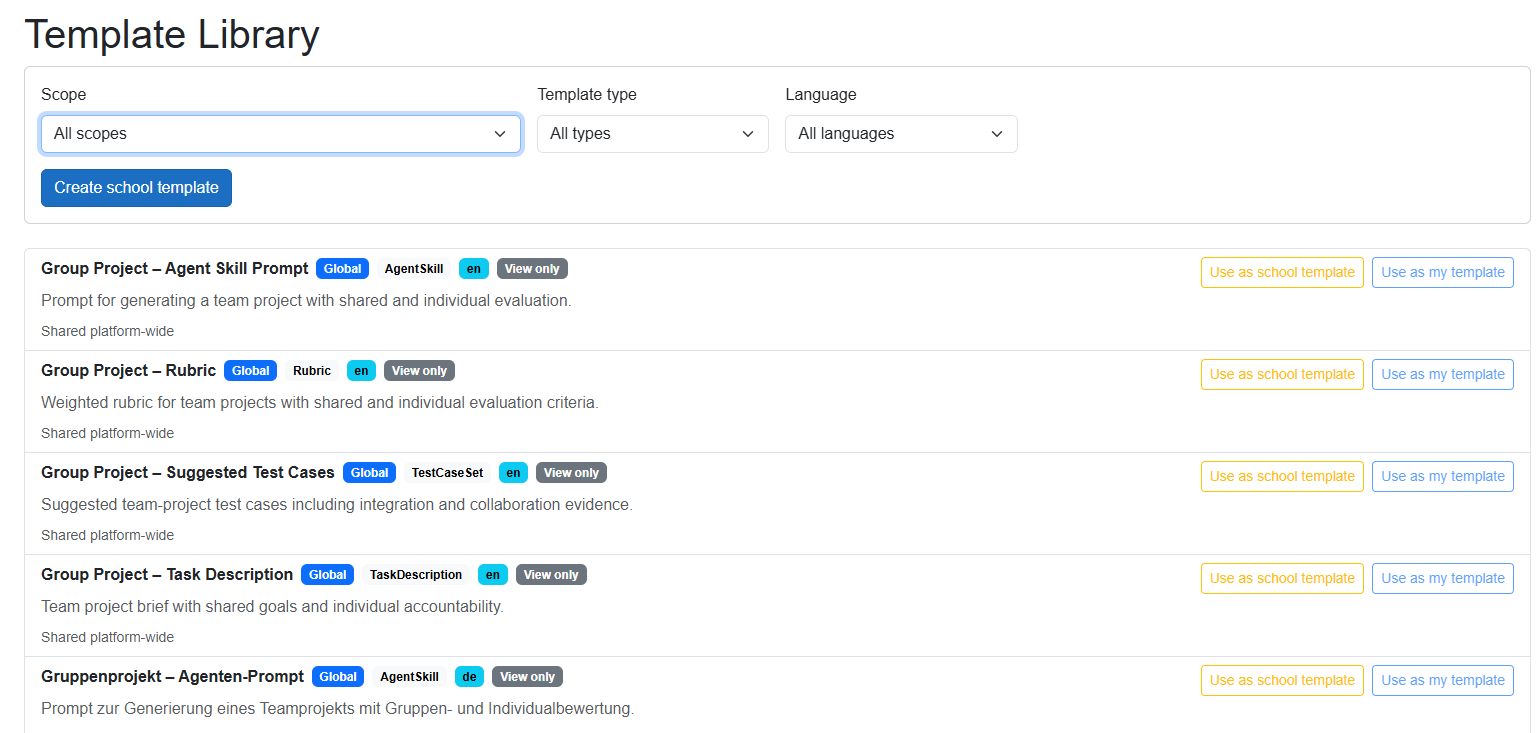Image resolution: width=1540 pixels, height=733 pixels.
Task: Click Global badge on Agent Skill Prompt row
Action: click(342, 269)
